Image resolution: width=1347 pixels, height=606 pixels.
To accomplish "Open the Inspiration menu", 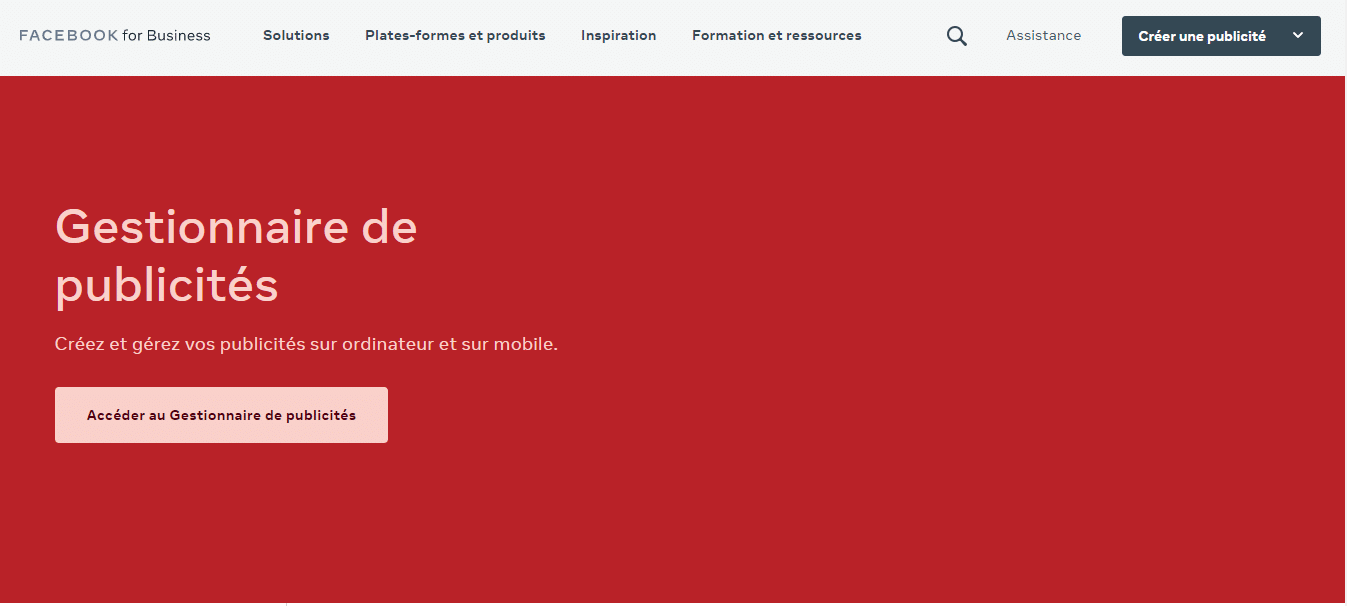I will coord(619,36).
